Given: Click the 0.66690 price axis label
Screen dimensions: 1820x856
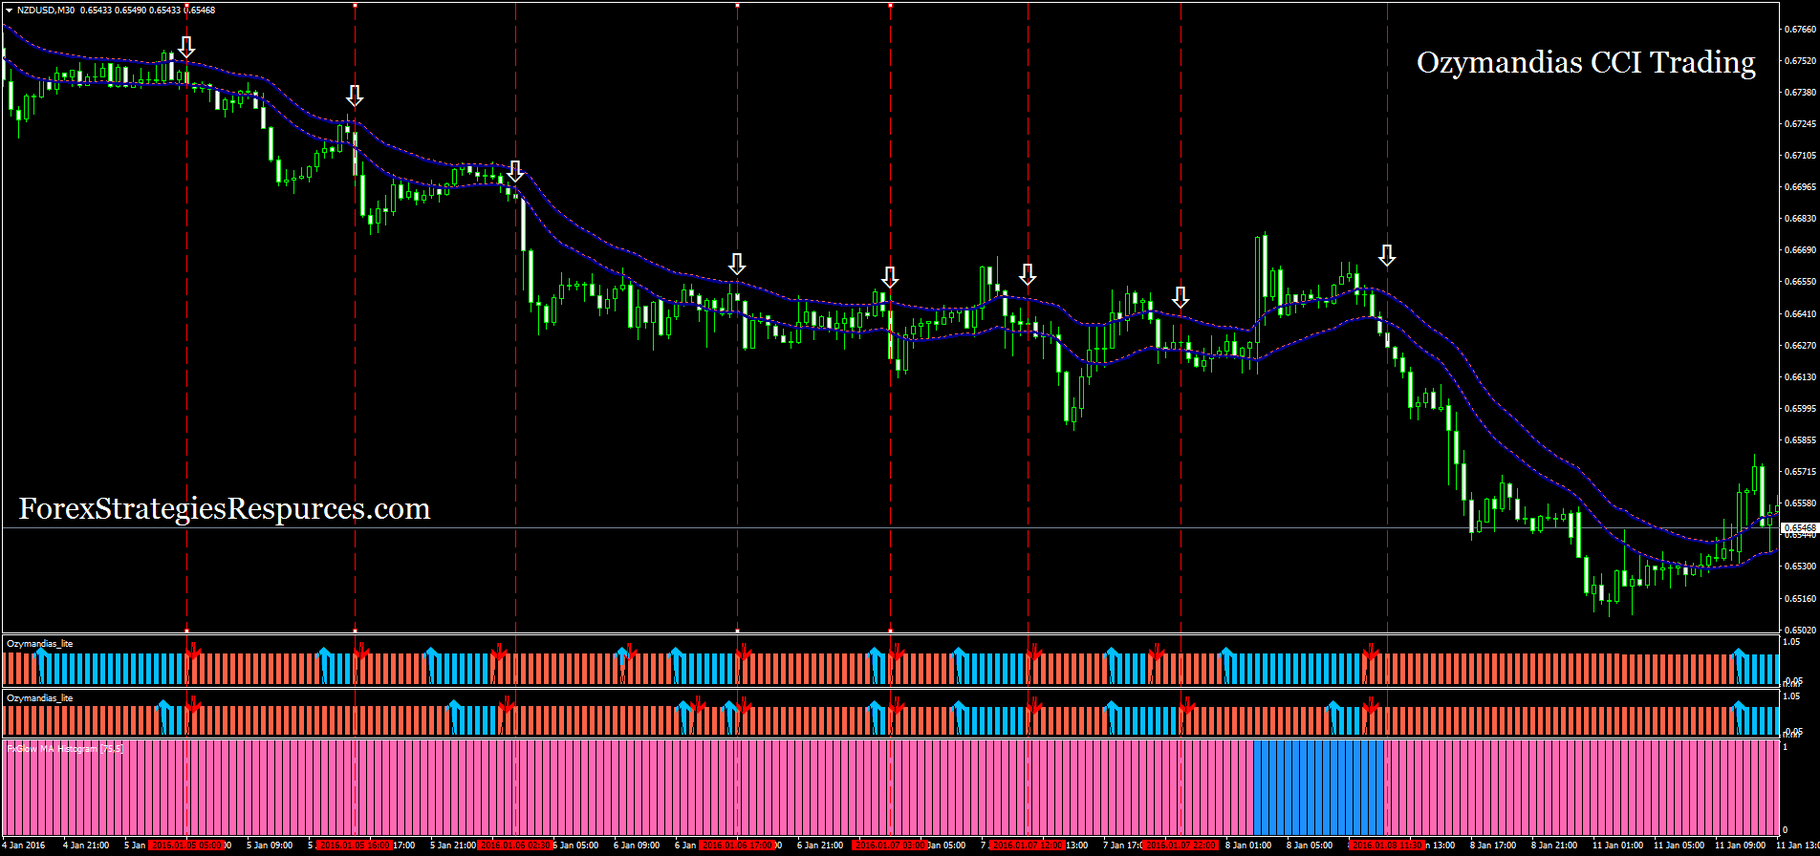Looking at the screenshot, I should [x=1801, y=250].
